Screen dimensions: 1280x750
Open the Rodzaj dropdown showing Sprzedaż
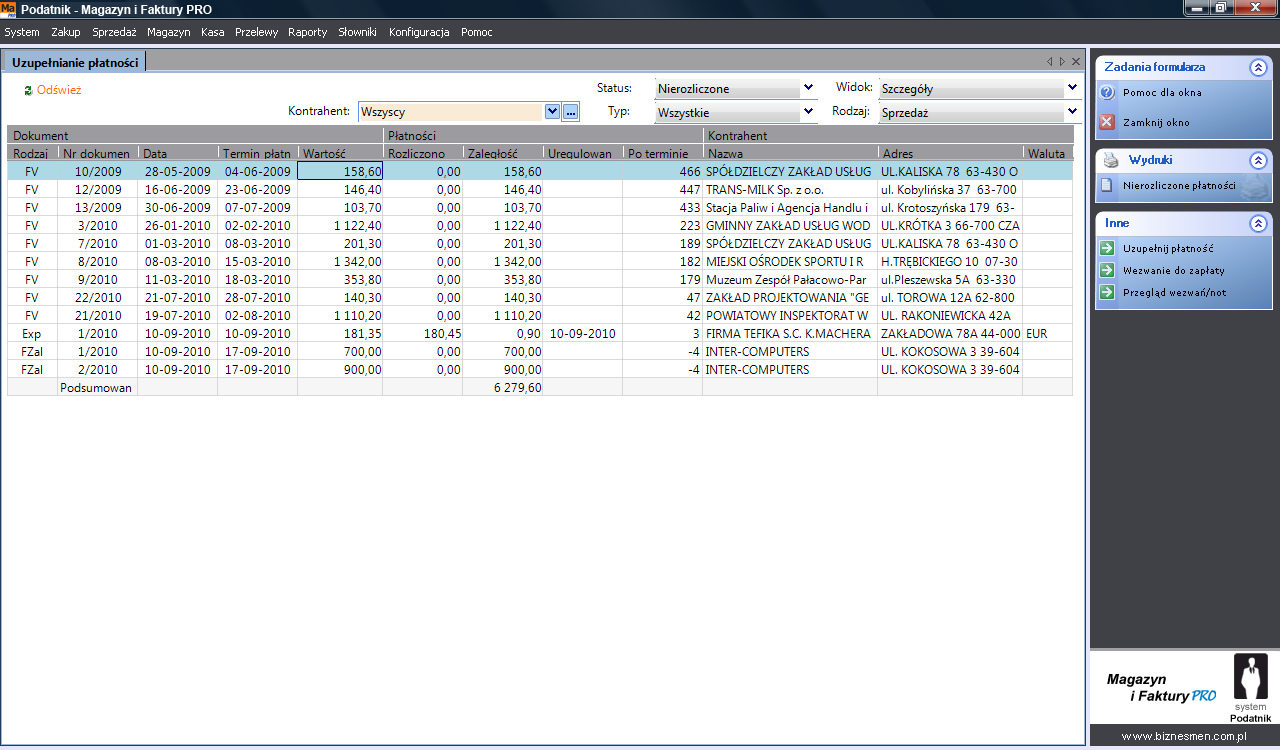point(1073,112)
